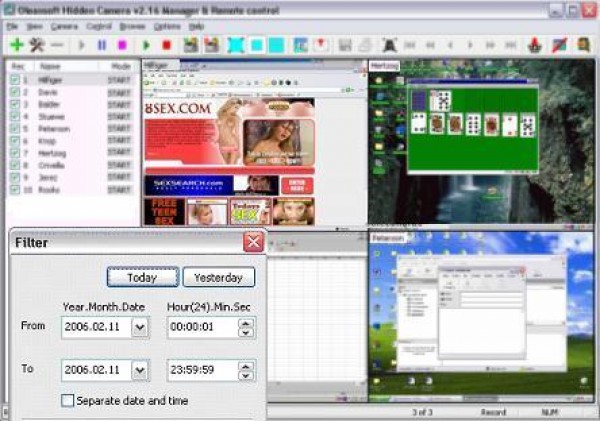Click the green play arrow icon

click(146, 45)
